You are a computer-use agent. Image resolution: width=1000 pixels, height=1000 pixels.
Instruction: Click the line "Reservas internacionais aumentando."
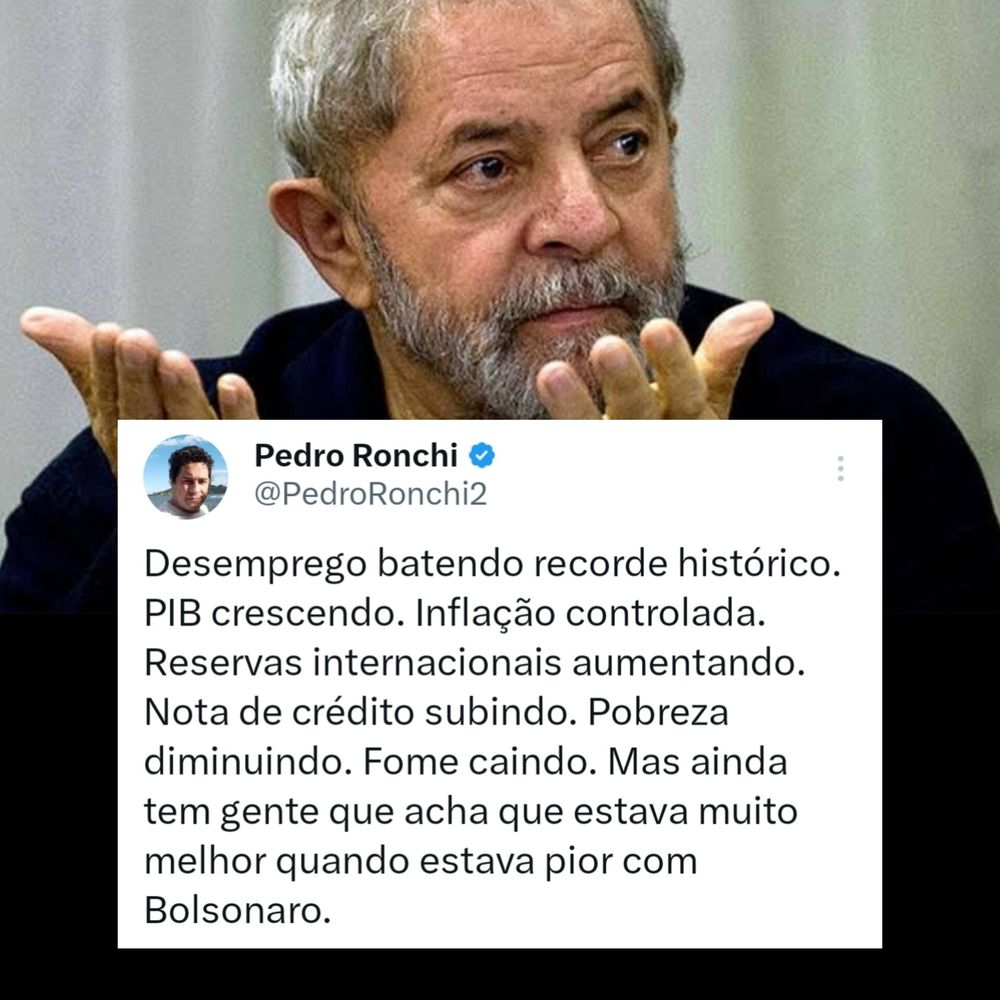tap(474, 663)
